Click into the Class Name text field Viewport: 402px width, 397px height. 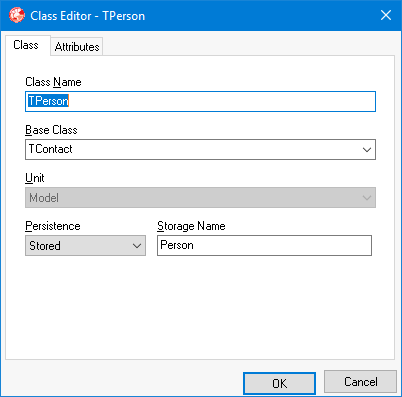[200, 101]
